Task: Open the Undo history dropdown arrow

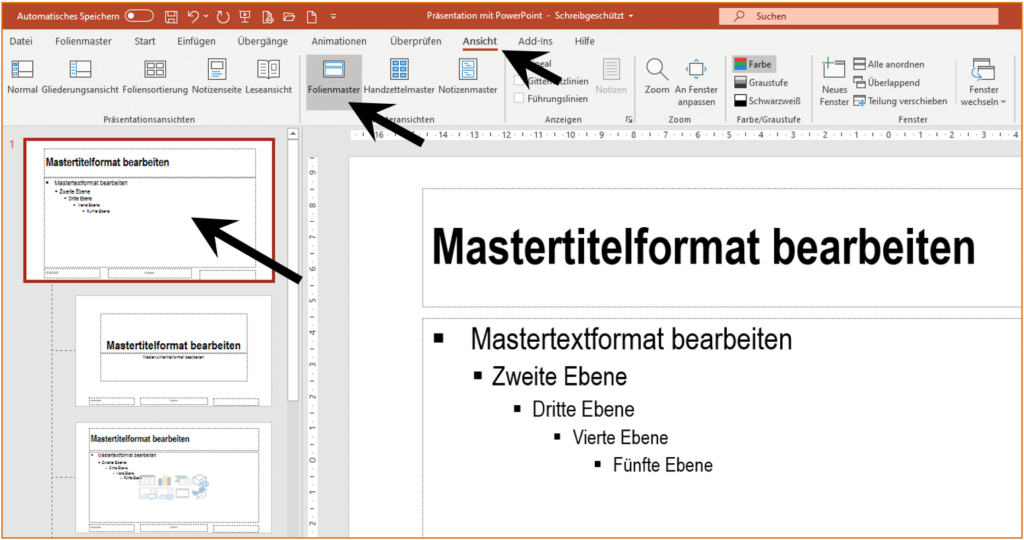Action: click(x=206, y=16)
